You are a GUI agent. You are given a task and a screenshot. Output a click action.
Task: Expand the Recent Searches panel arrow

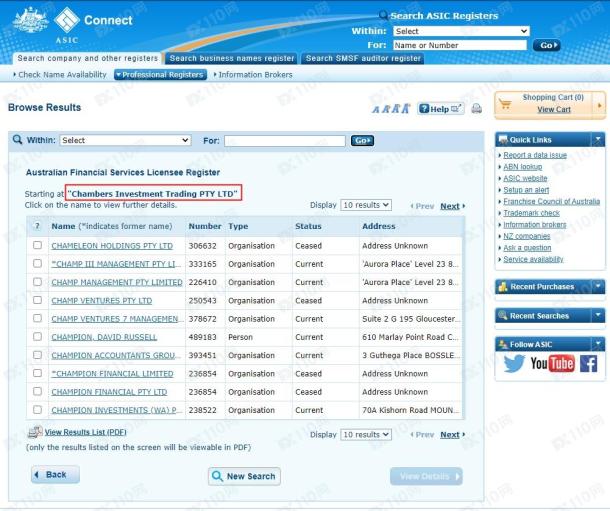click(598, 315)
